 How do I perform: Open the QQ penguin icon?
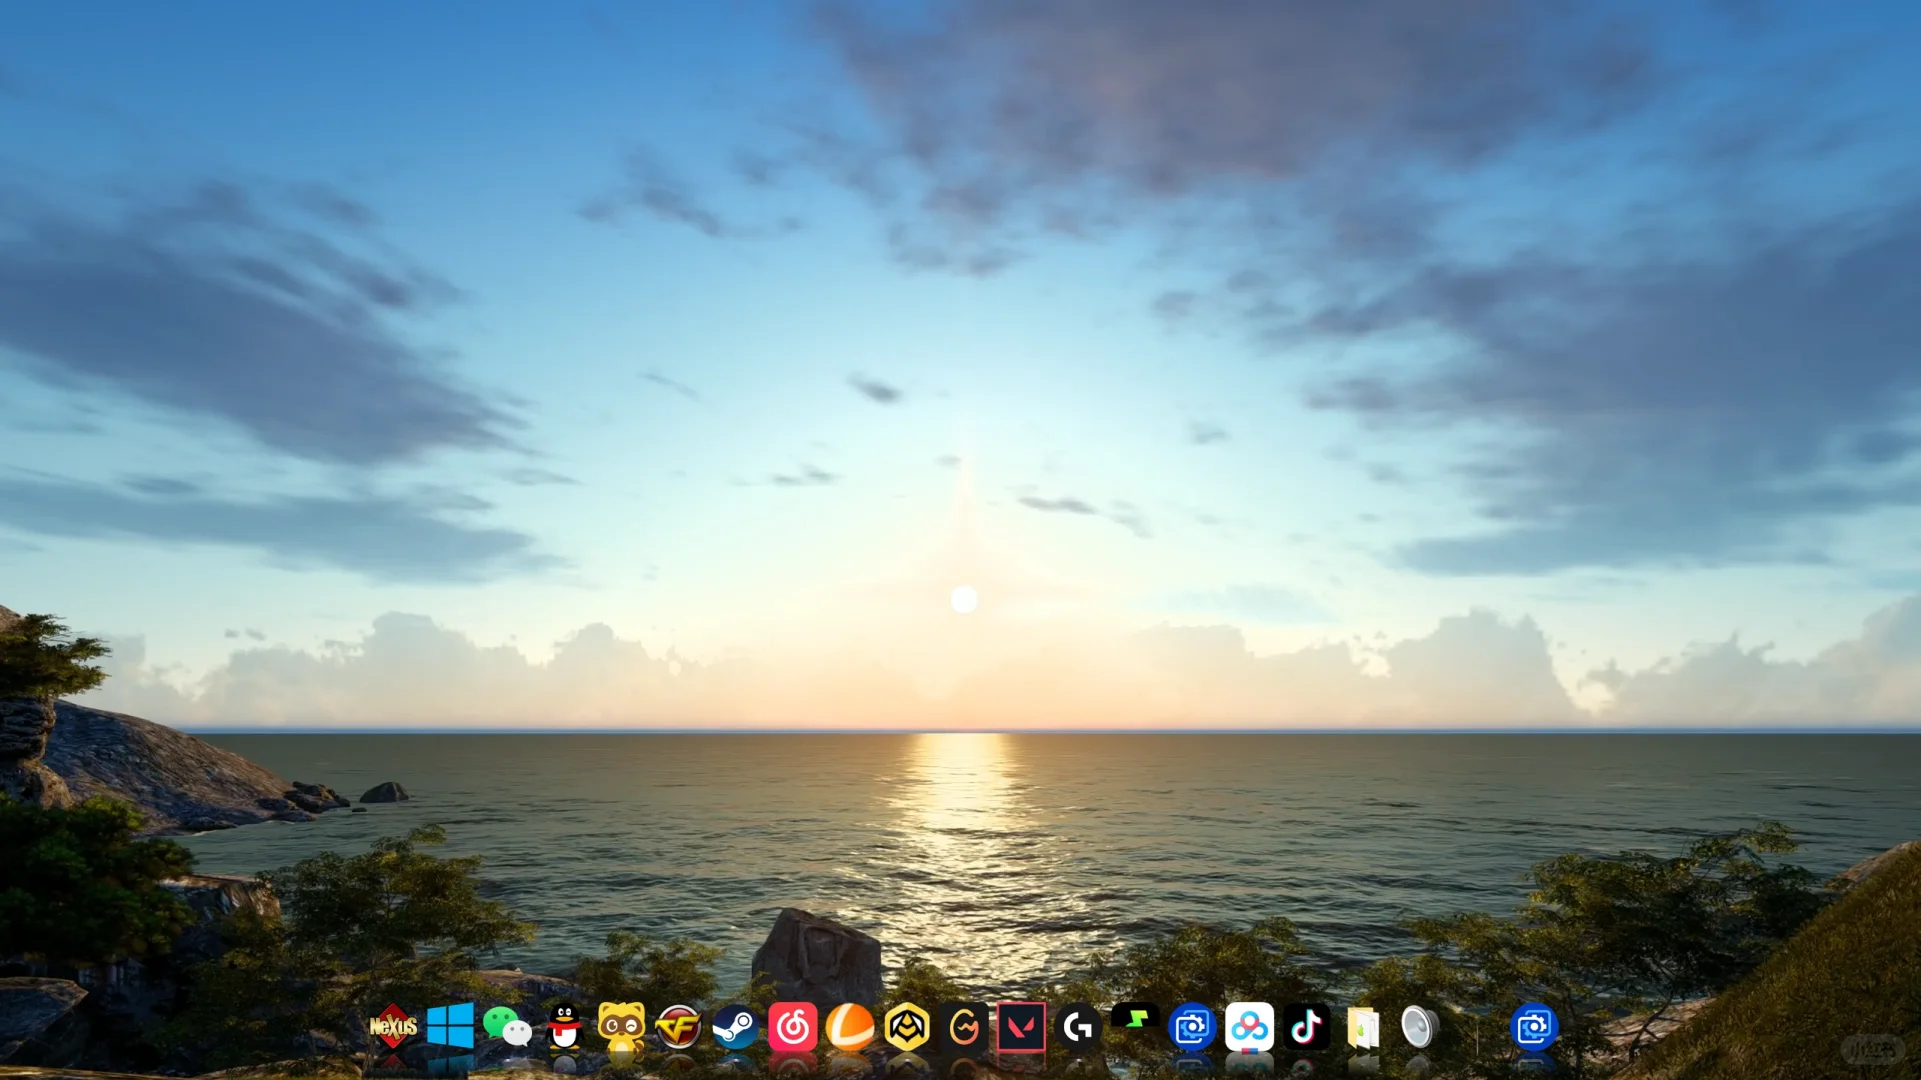565,1026
